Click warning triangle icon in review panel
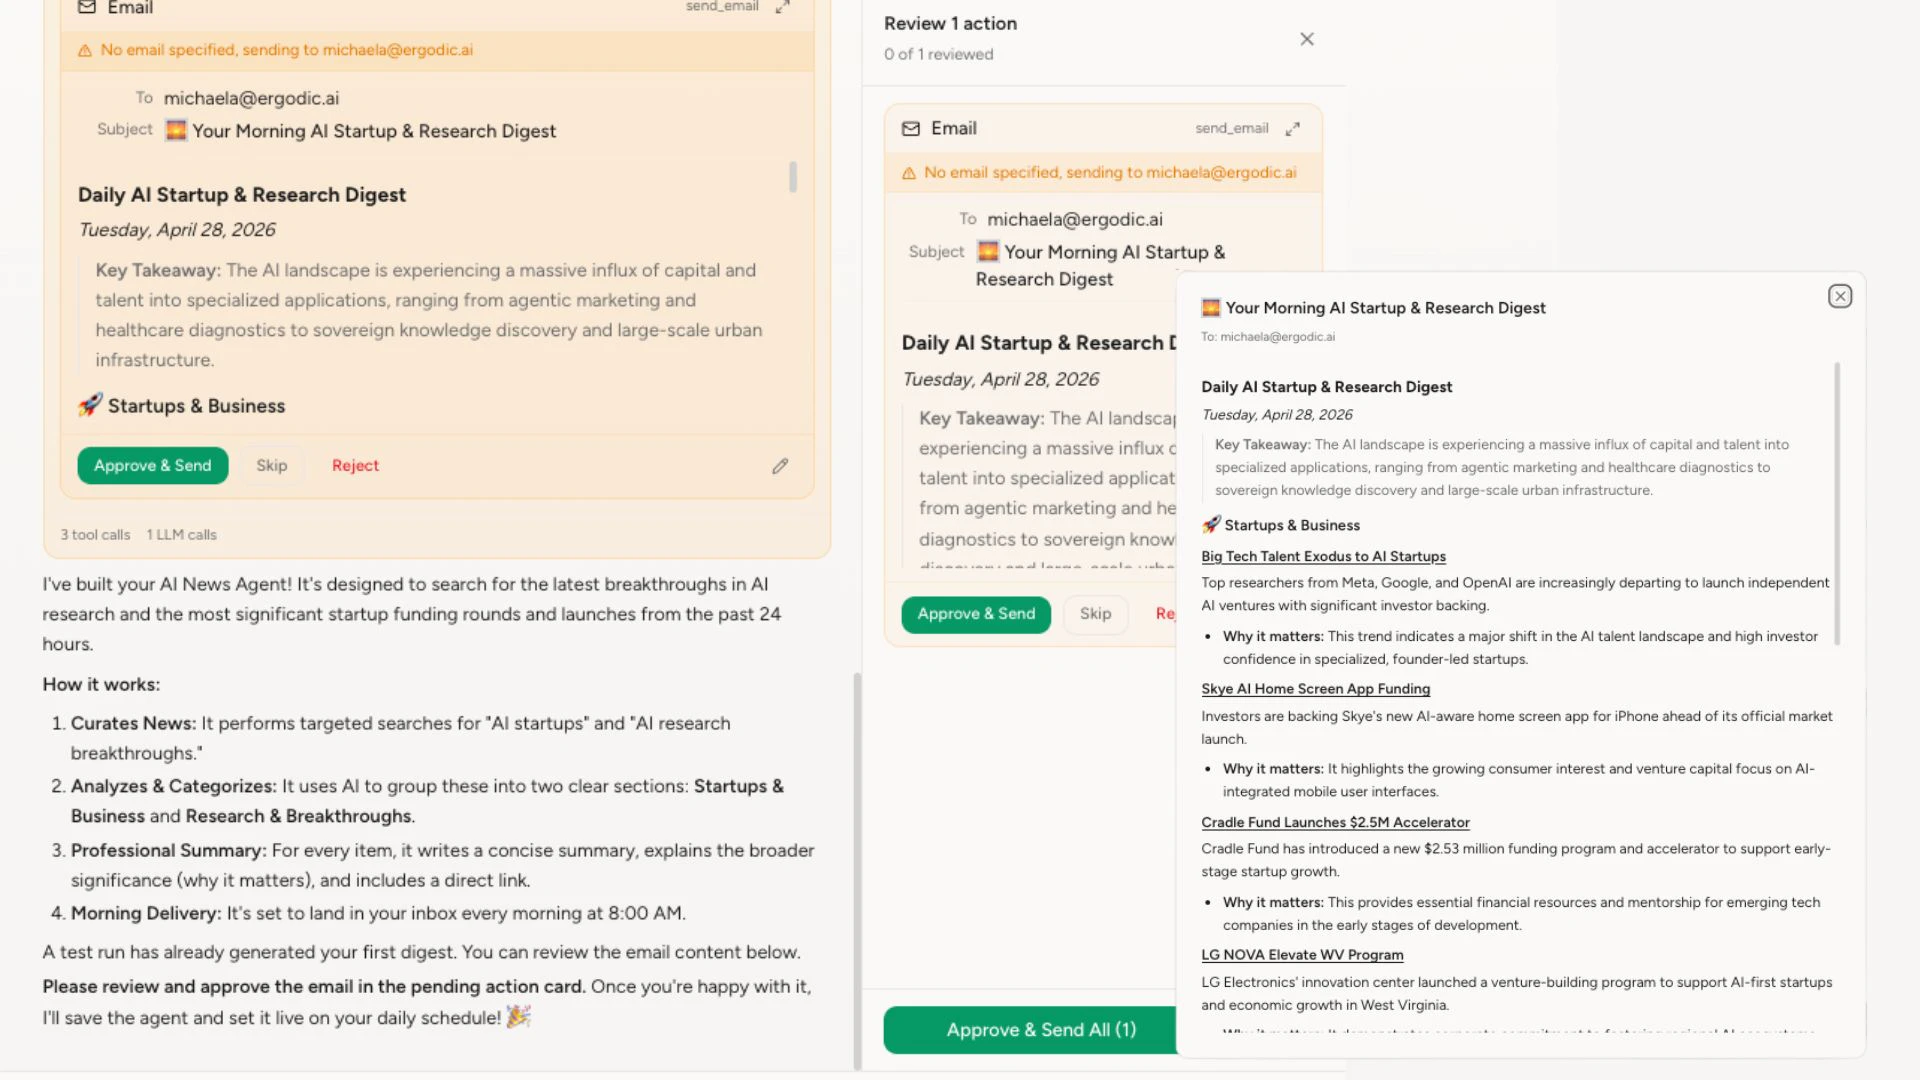Viewport: 1920px width, 1080px height. pos(909,173)
